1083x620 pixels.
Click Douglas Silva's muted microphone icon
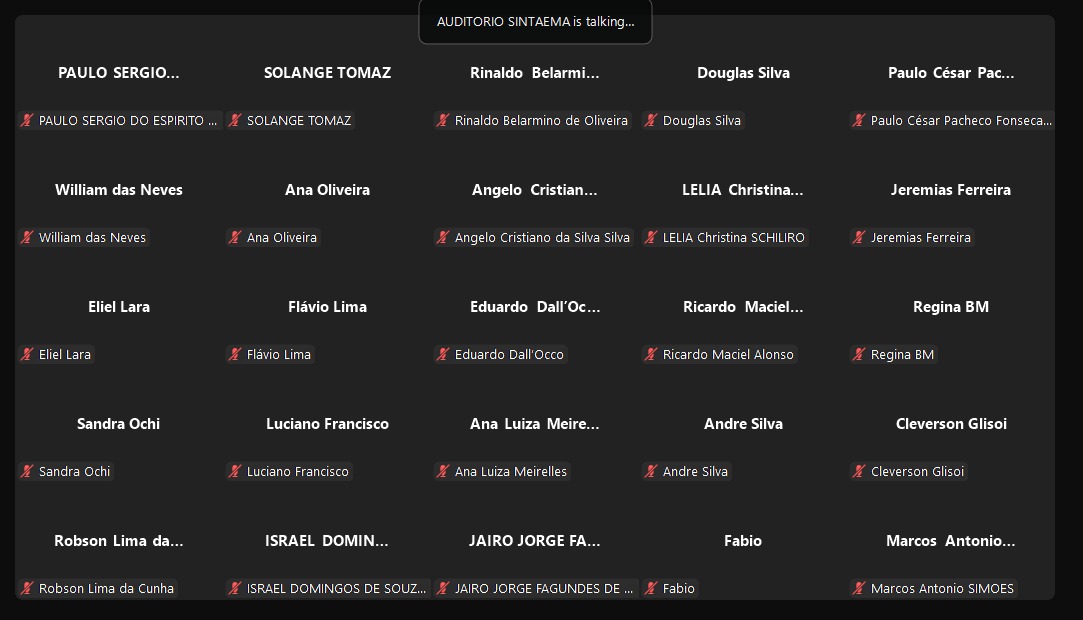(x=651, y=120)
